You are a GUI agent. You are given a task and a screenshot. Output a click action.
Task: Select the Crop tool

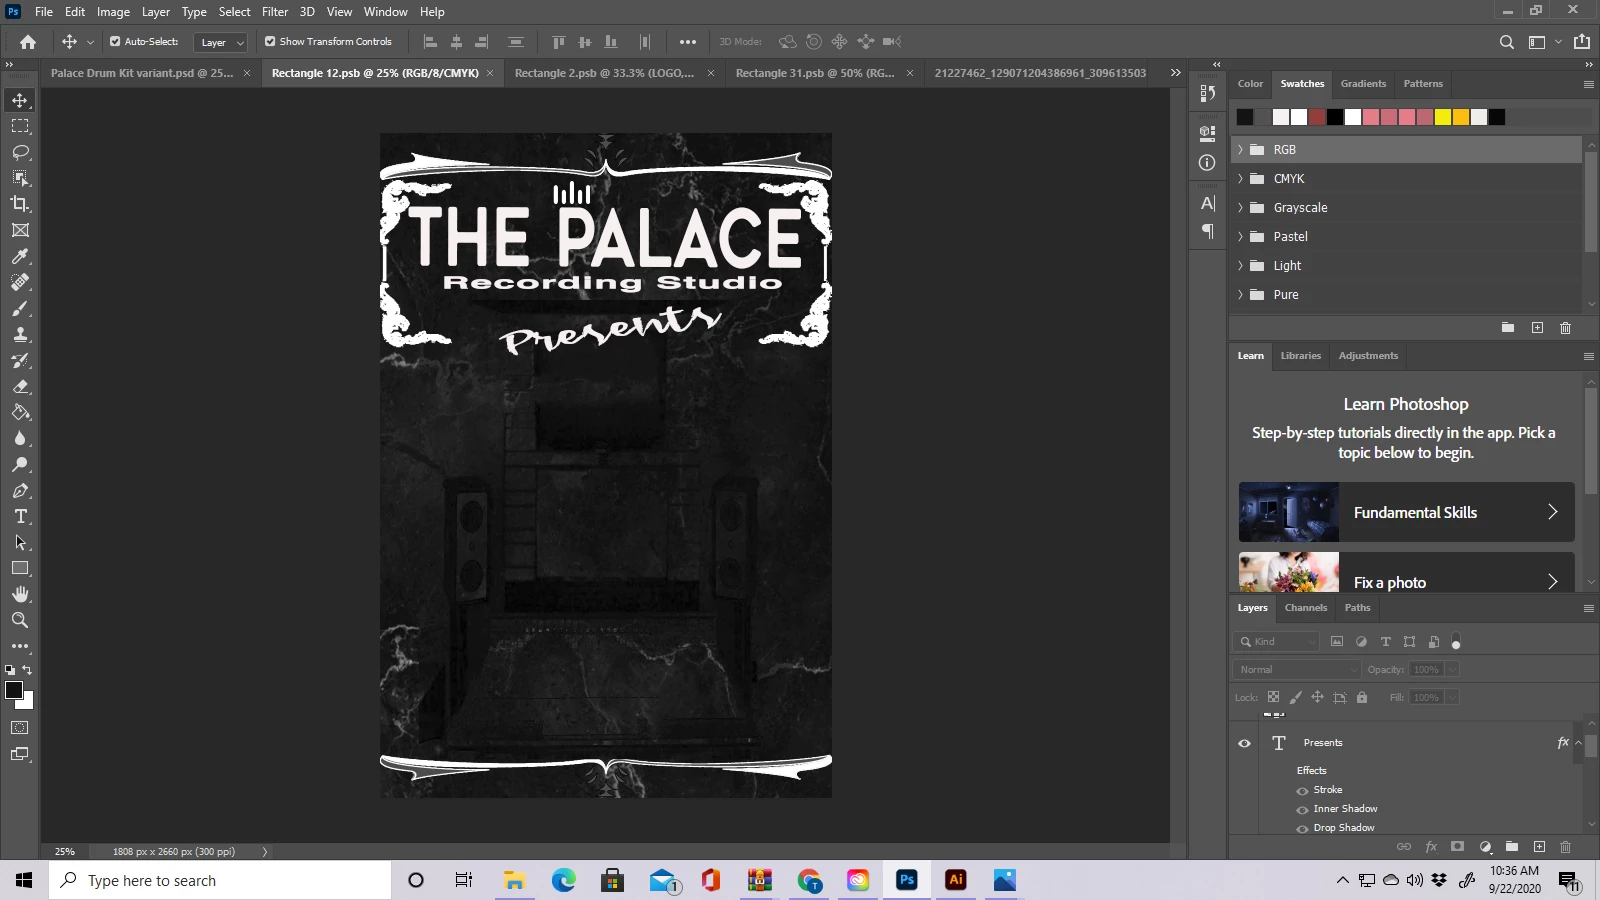[20, 204]
